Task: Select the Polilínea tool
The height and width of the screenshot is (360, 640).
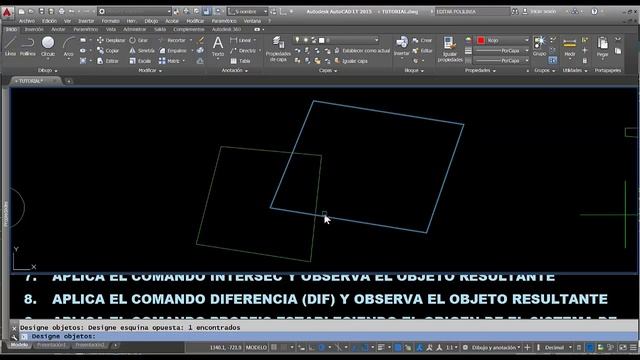Action: 28,46
